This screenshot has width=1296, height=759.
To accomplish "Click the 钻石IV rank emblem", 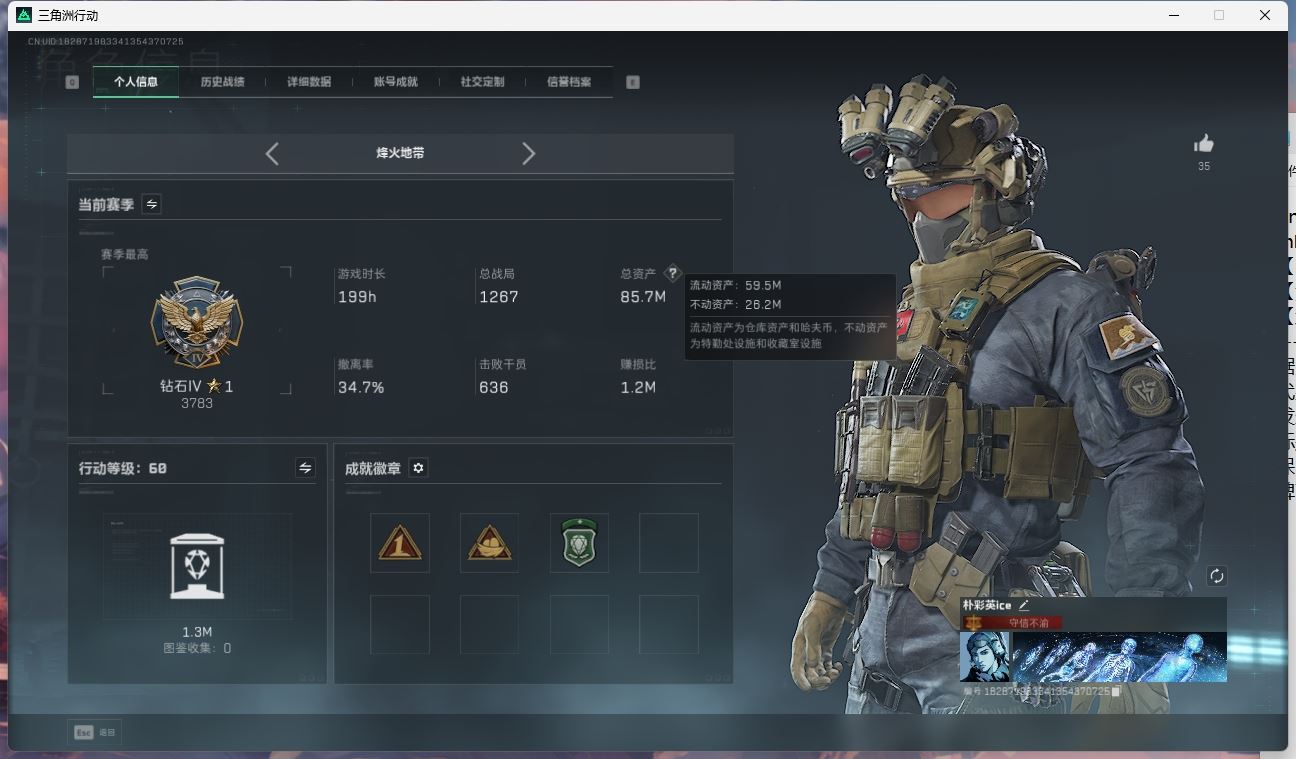I will pyautogui.click(x=197, y=324).
